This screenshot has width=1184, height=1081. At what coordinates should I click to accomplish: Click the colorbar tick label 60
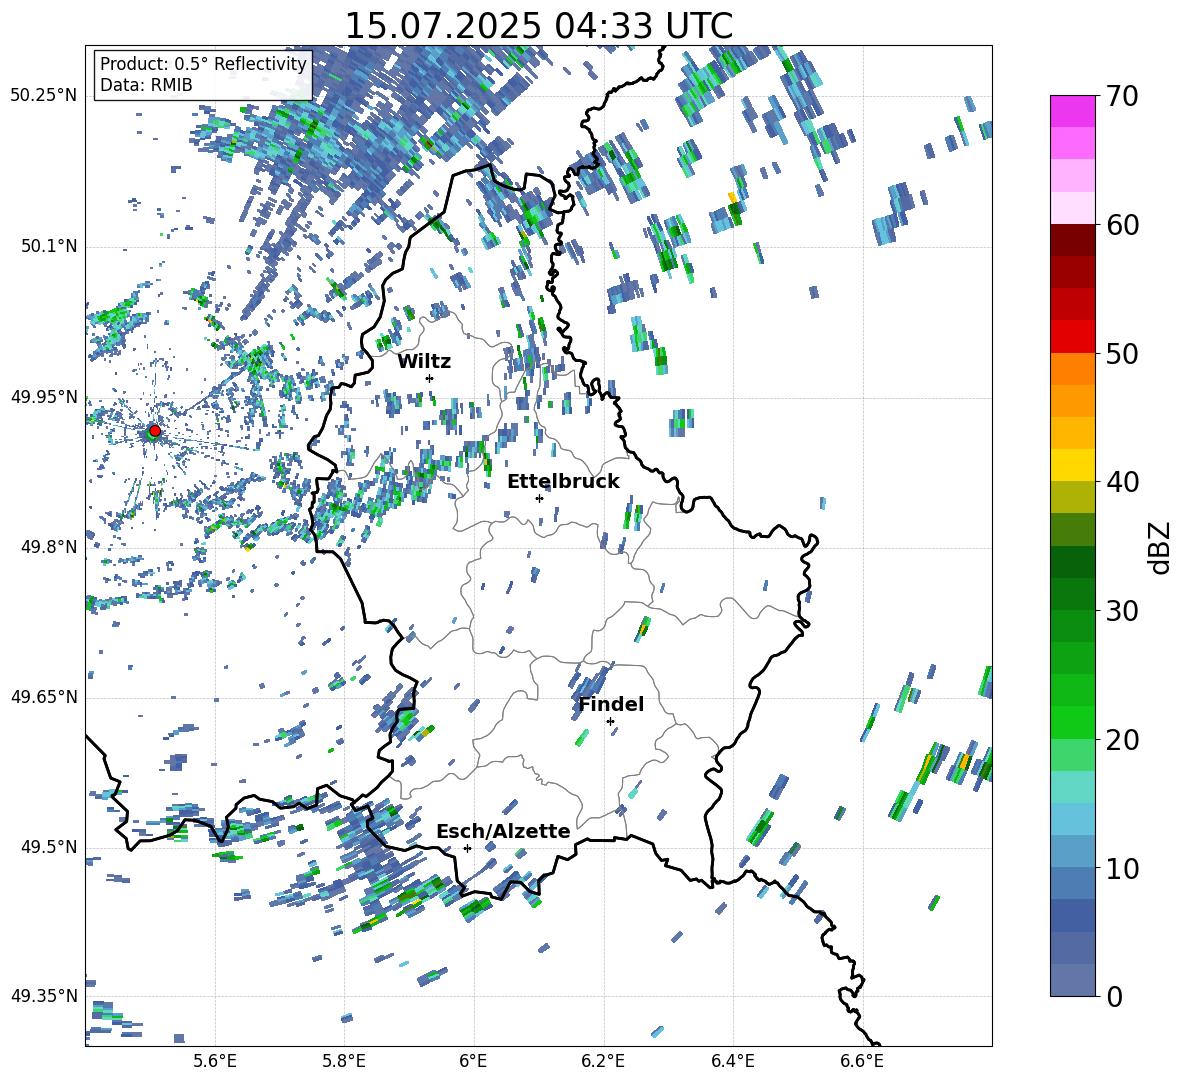point(1122,225)
